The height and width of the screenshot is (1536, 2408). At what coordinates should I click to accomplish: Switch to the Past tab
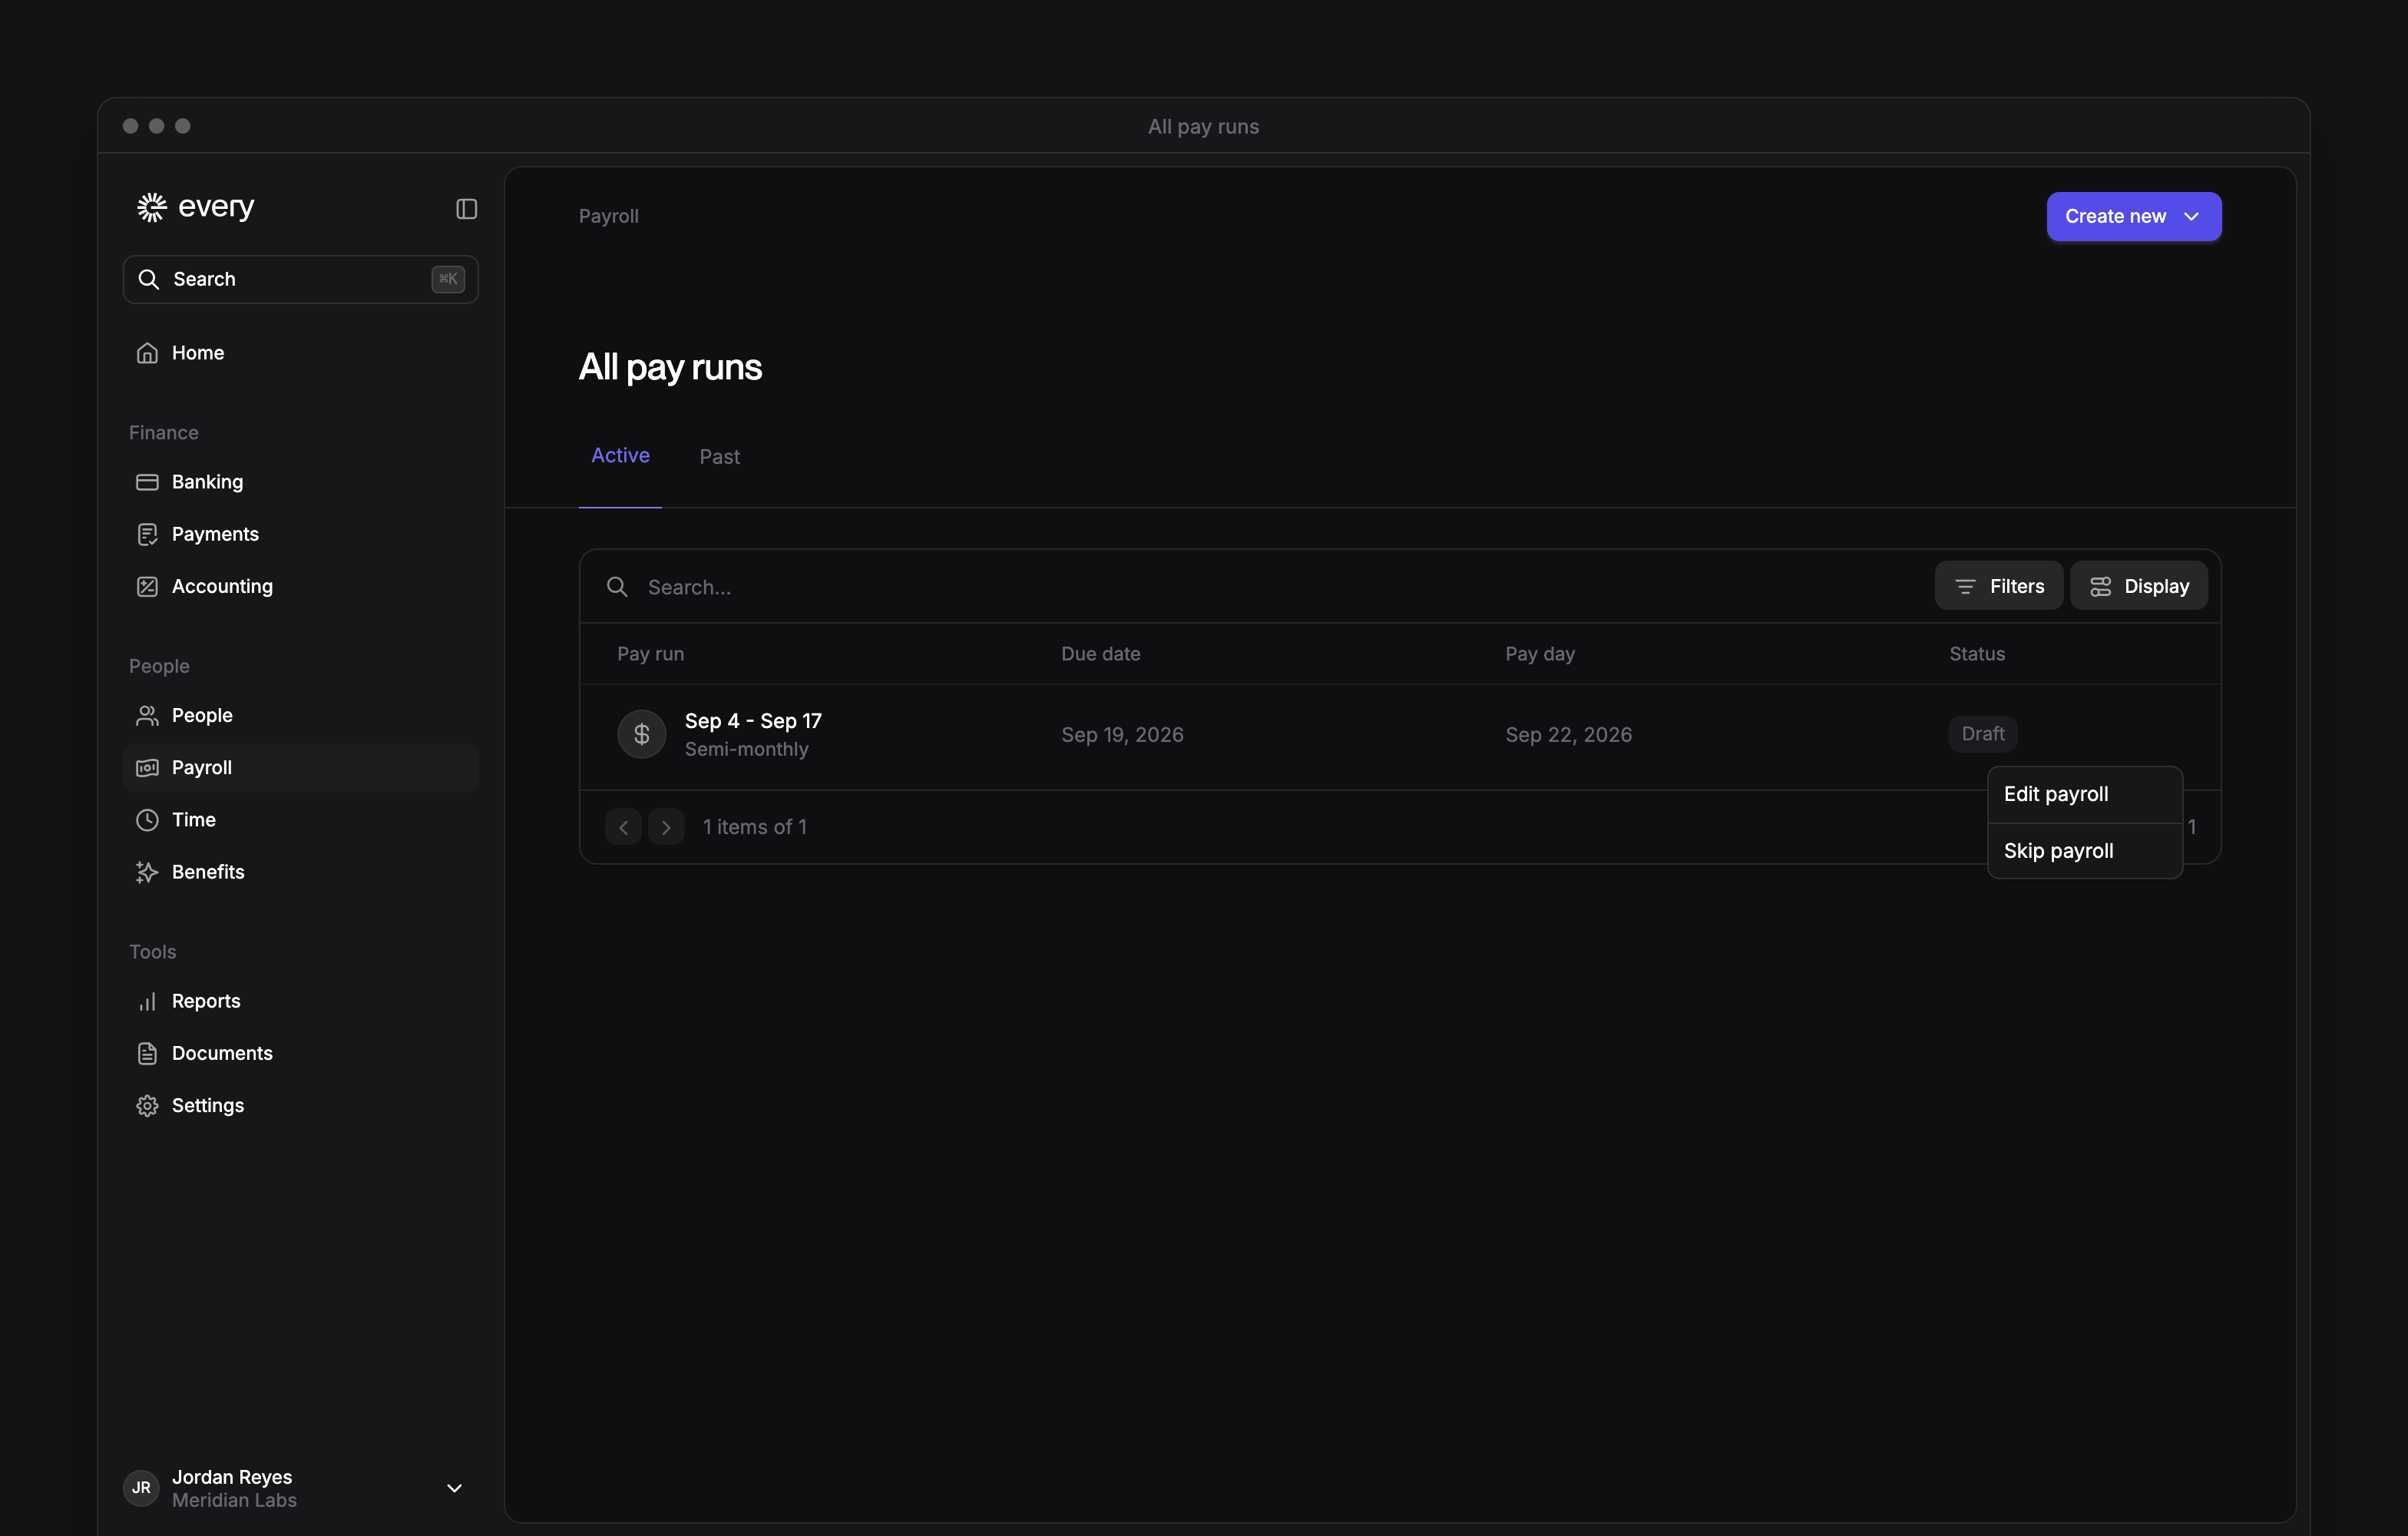pyautogui.click(x=719, y=457)
